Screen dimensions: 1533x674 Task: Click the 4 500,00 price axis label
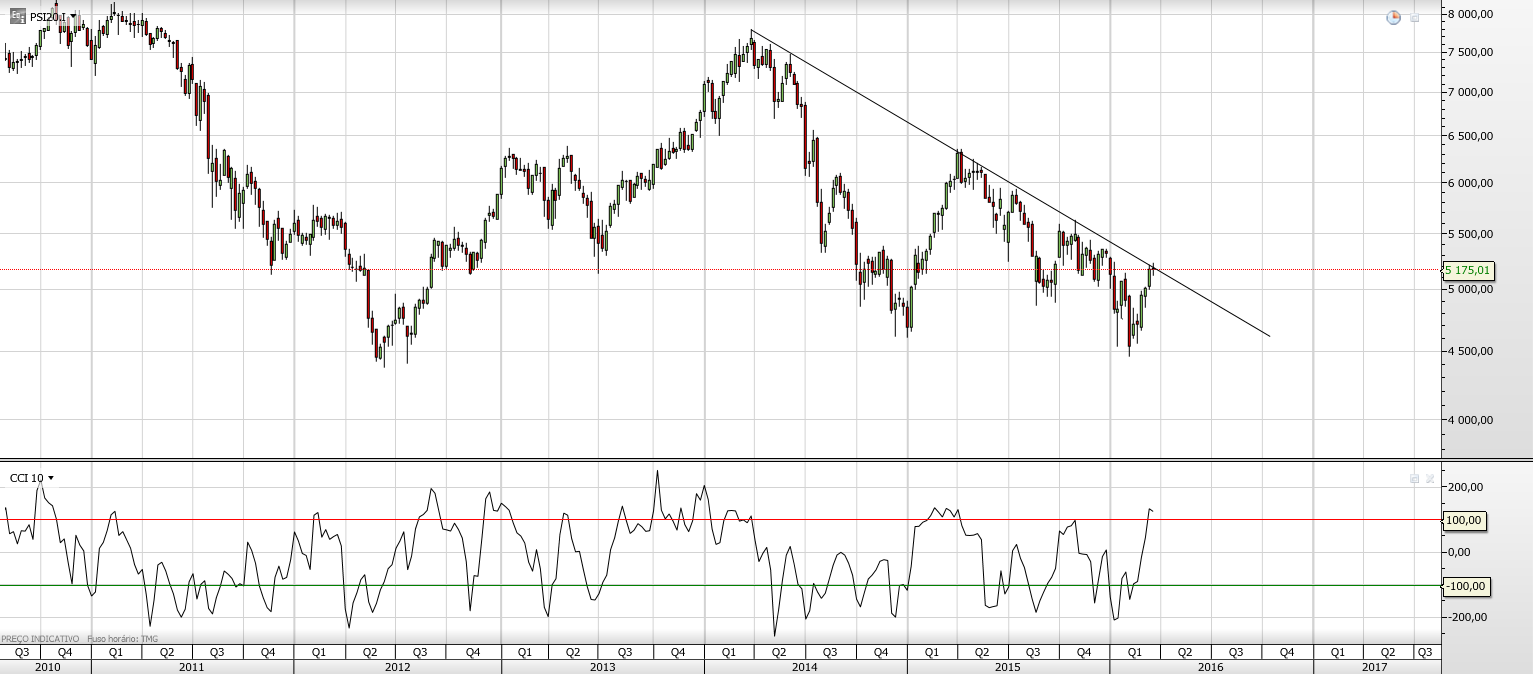[1469, 351]
